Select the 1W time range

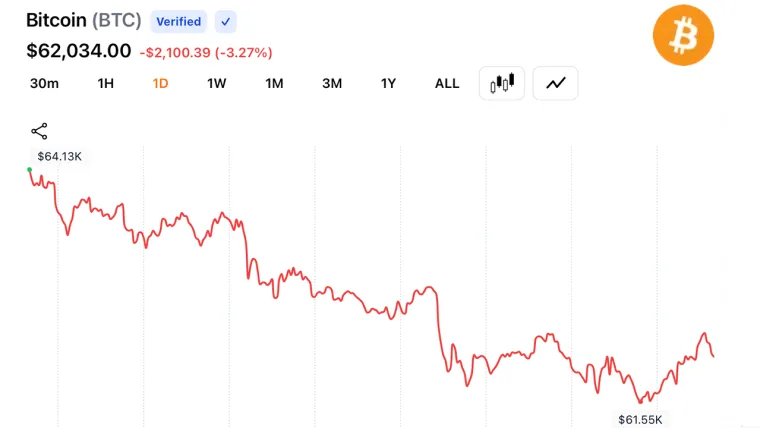pos(216,83)
